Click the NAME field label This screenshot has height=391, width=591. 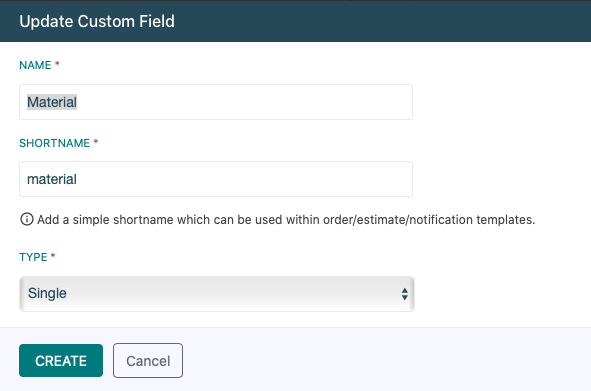[x=35, y=65]
